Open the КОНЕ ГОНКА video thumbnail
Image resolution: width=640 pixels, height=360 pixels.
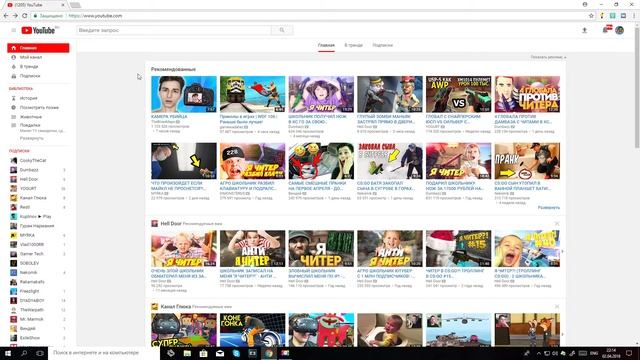252,330
